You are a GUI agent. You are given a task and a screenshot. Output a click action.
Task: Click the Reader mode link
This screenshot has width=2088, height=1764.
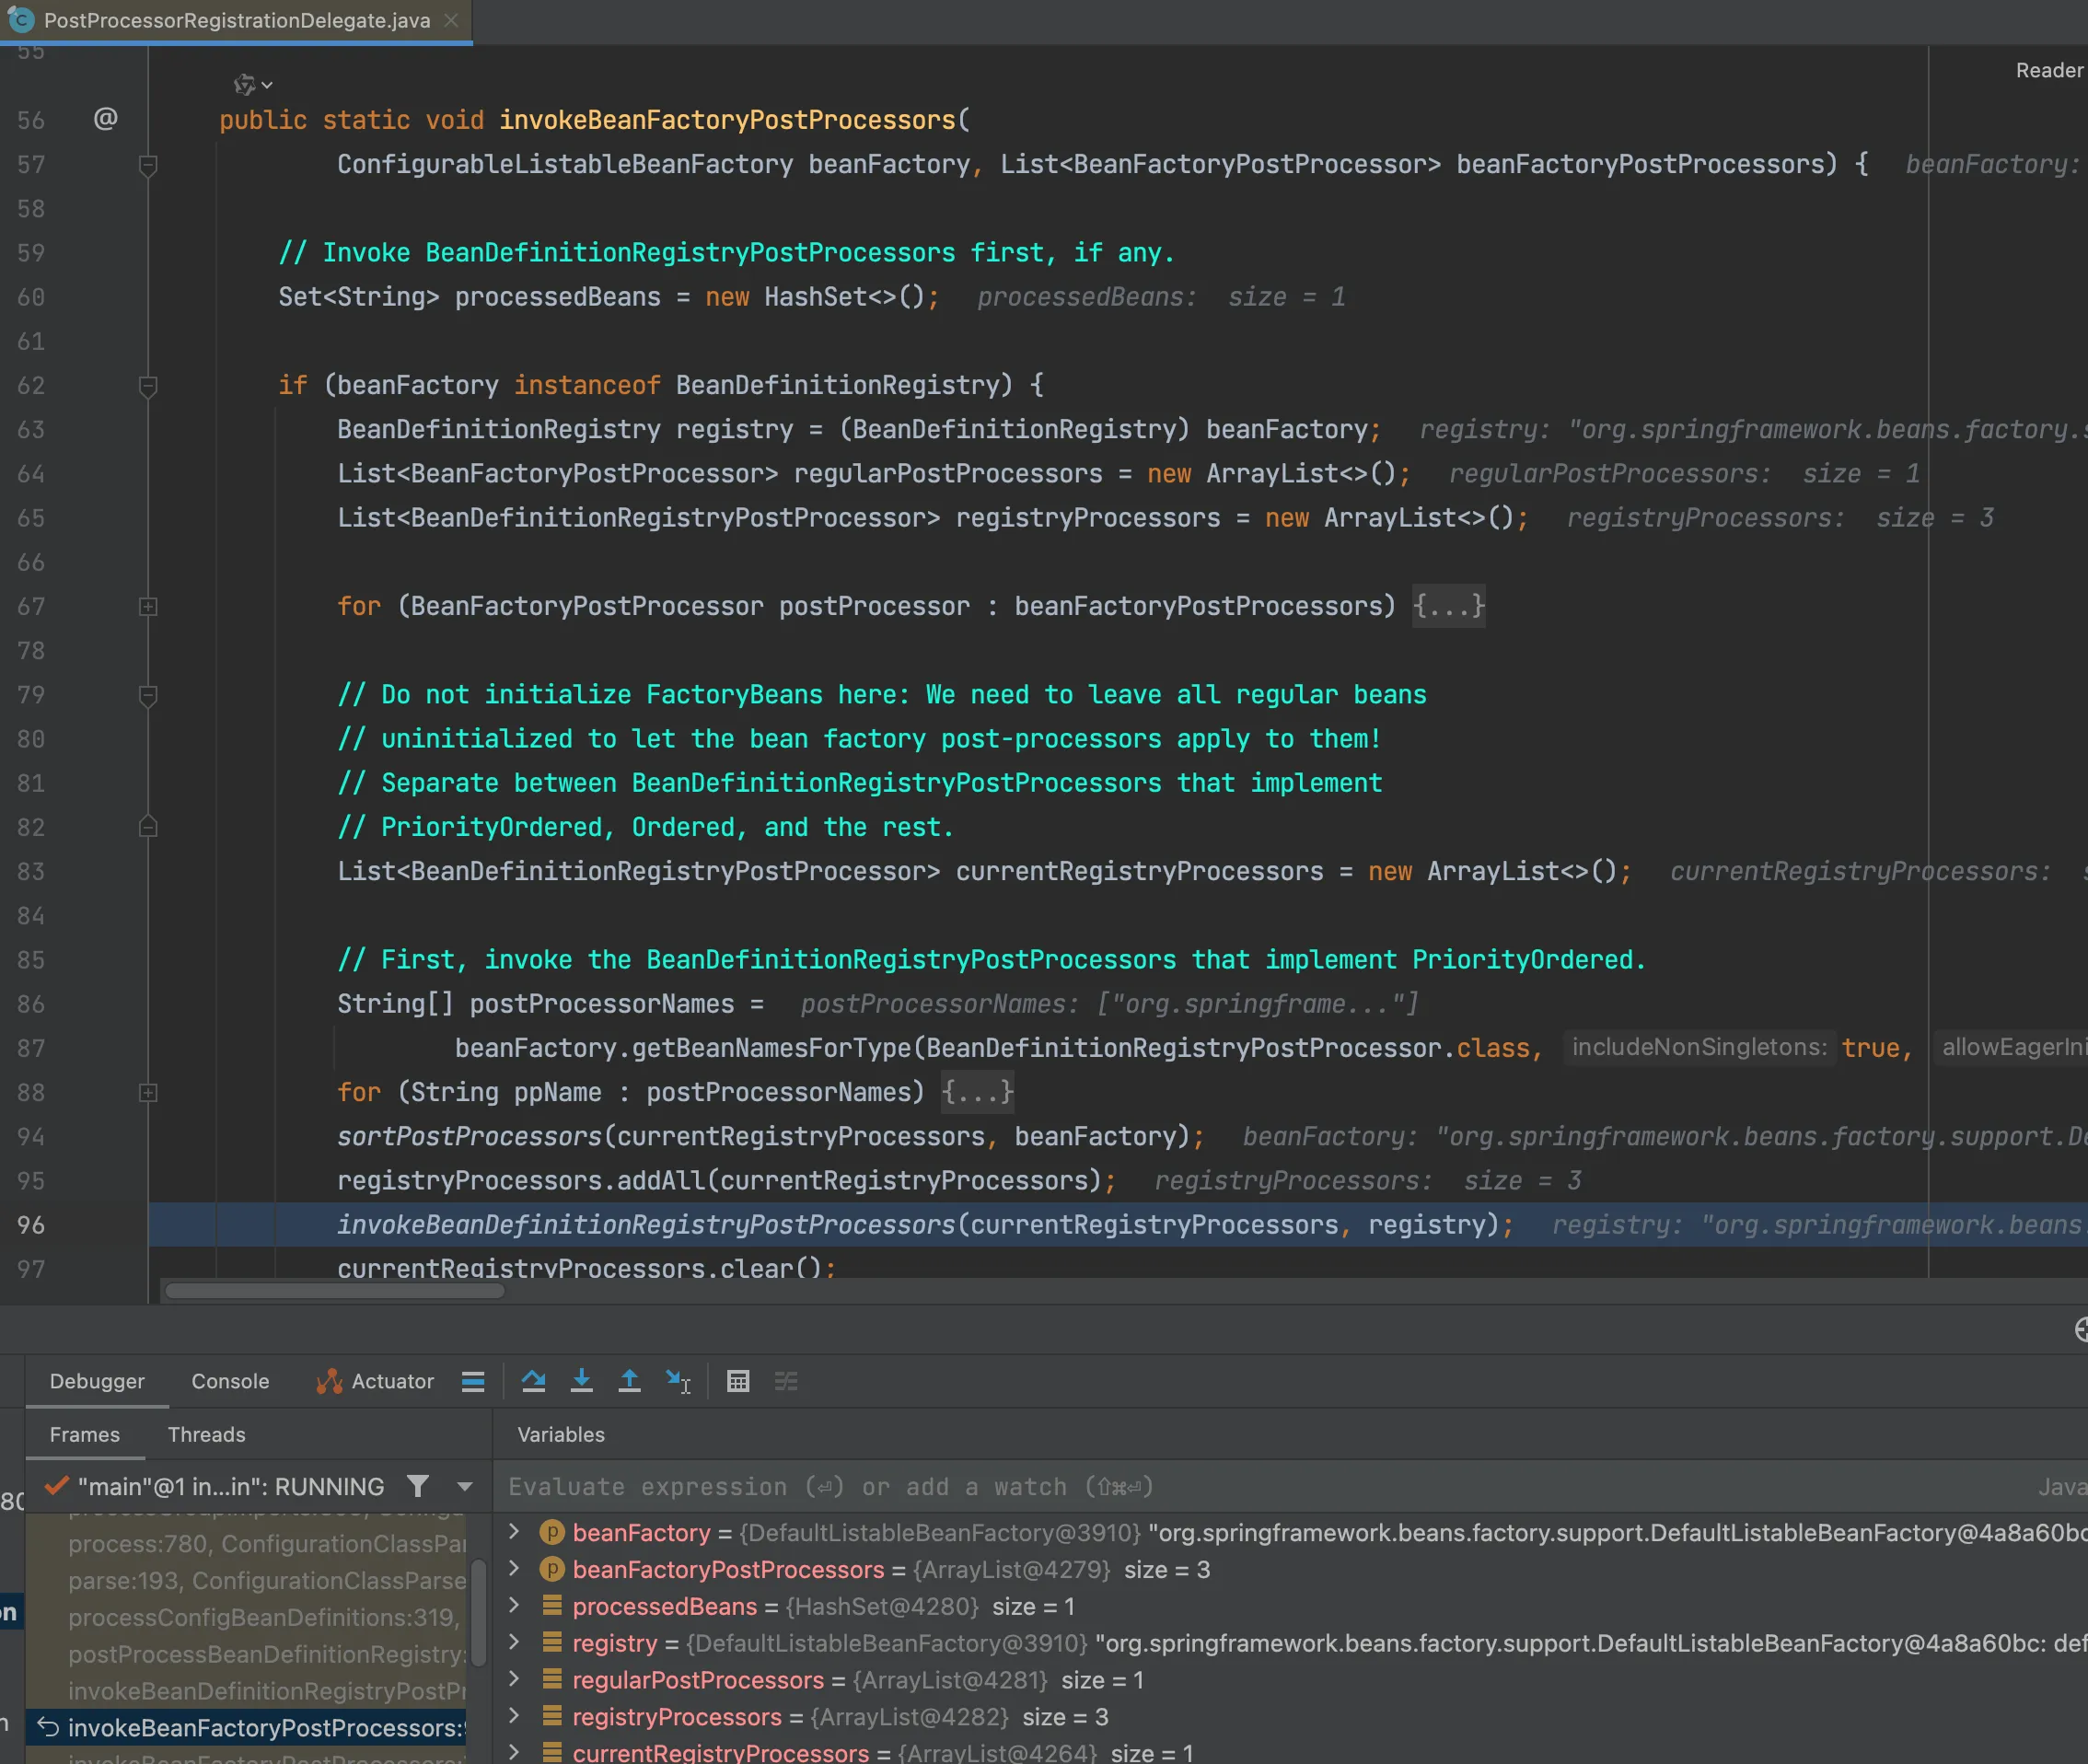pos(2048,70)
